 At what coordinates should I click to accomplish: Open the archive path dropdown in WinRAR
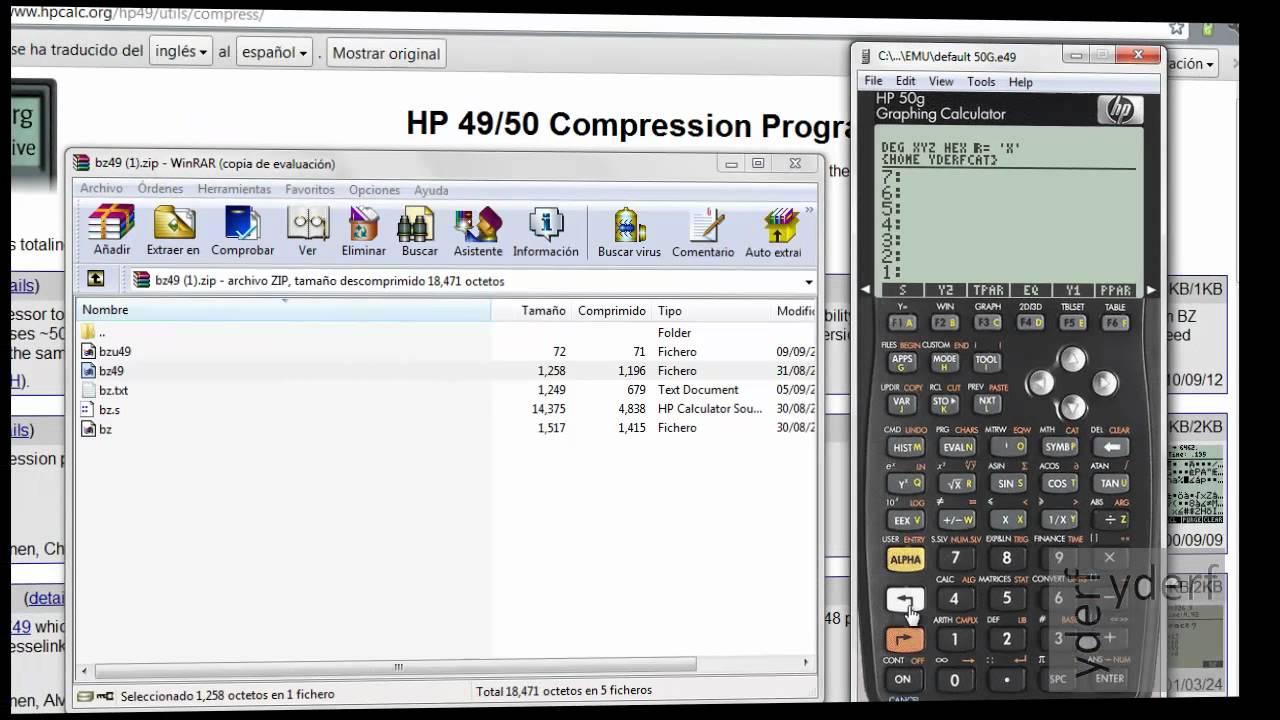click(x=808, y=281)
